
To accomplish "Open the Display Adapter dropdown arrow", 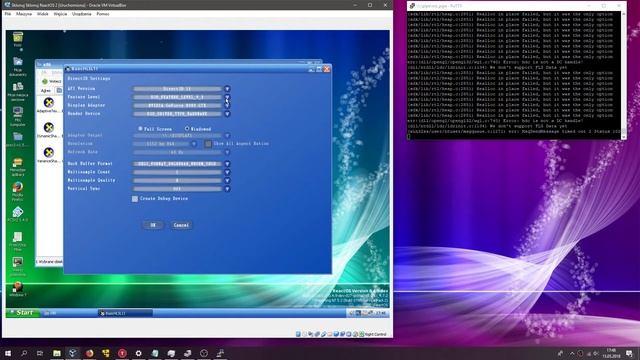I will pos(227,105).
